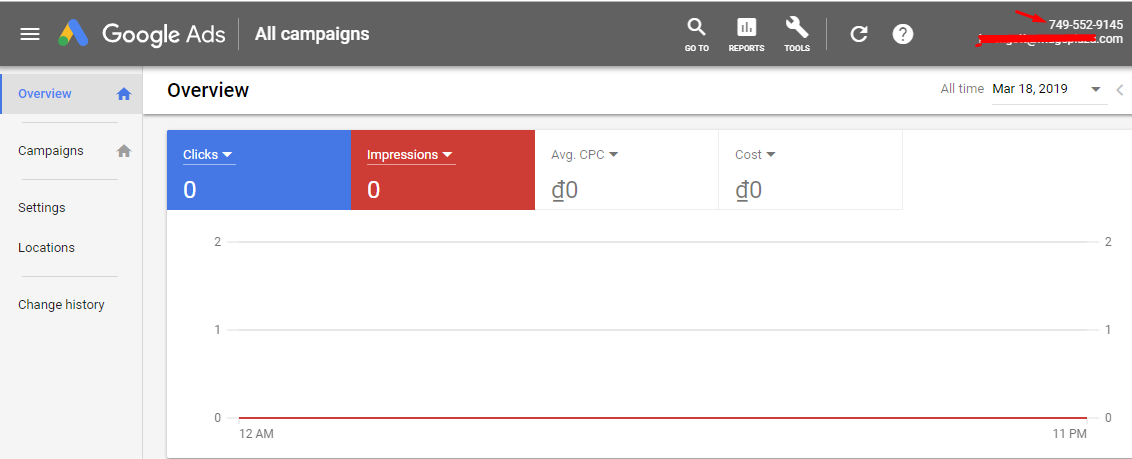Open the hamburger main menu

tap(30, 34)
